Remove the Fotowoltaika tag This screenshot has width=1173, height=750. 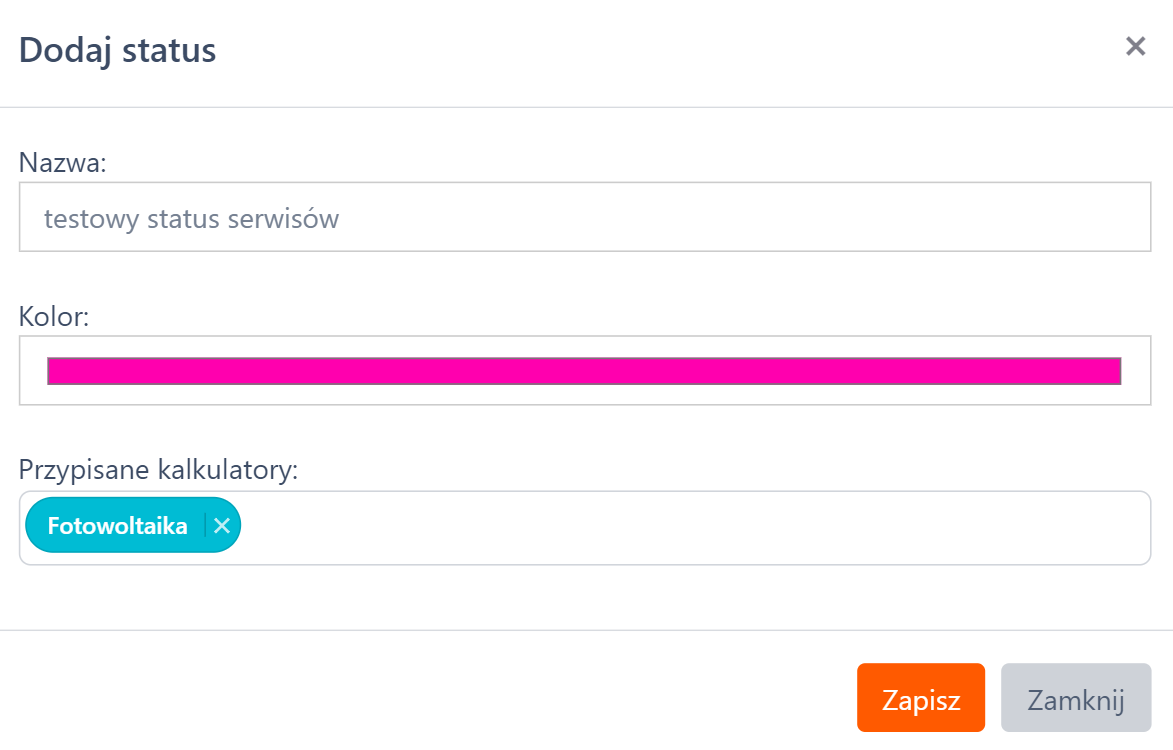[222, 526]
